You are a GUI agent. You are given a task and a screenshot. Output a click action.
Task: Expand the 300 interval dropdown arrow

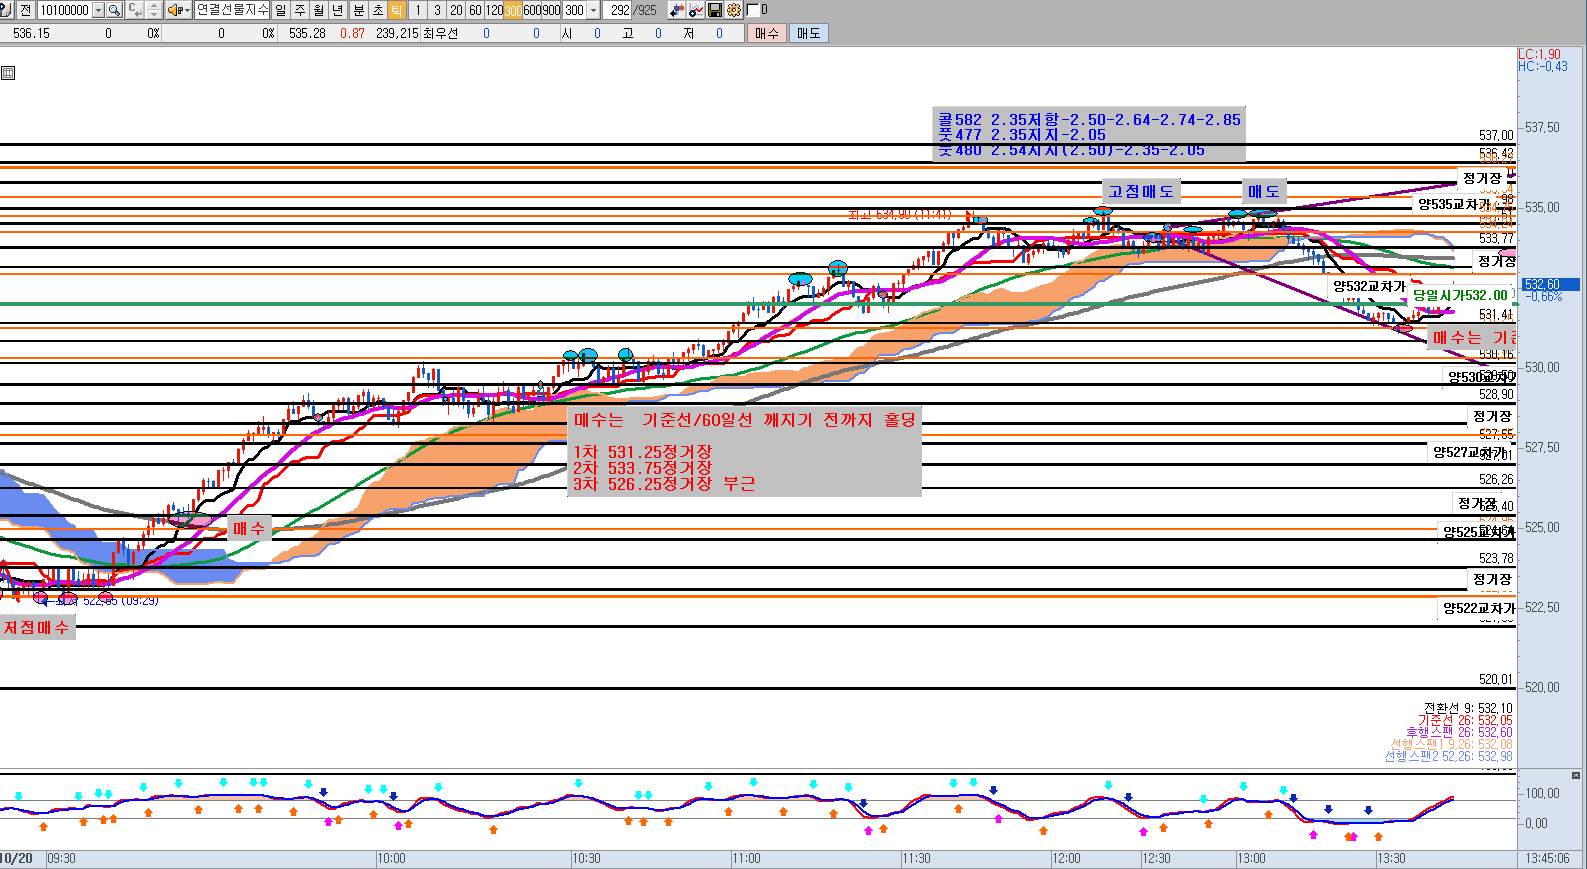click(x=594, y=10)
